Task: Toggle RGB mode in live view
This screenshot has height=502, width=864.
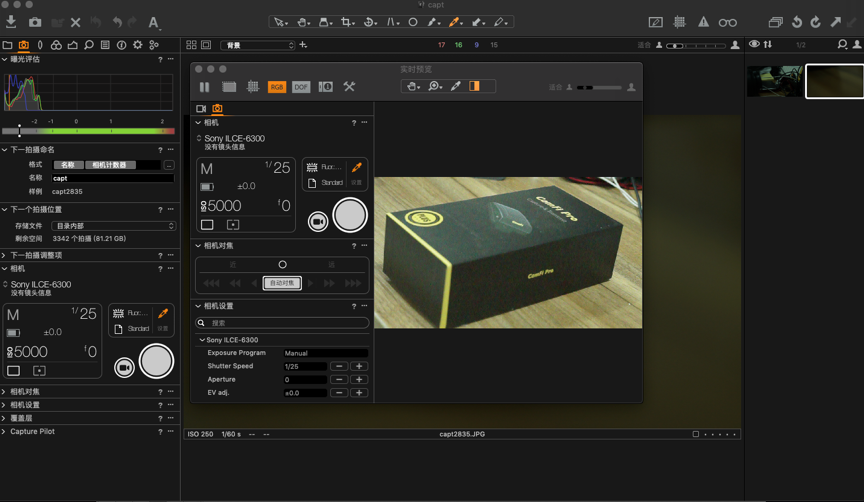Action: (277, 87)
